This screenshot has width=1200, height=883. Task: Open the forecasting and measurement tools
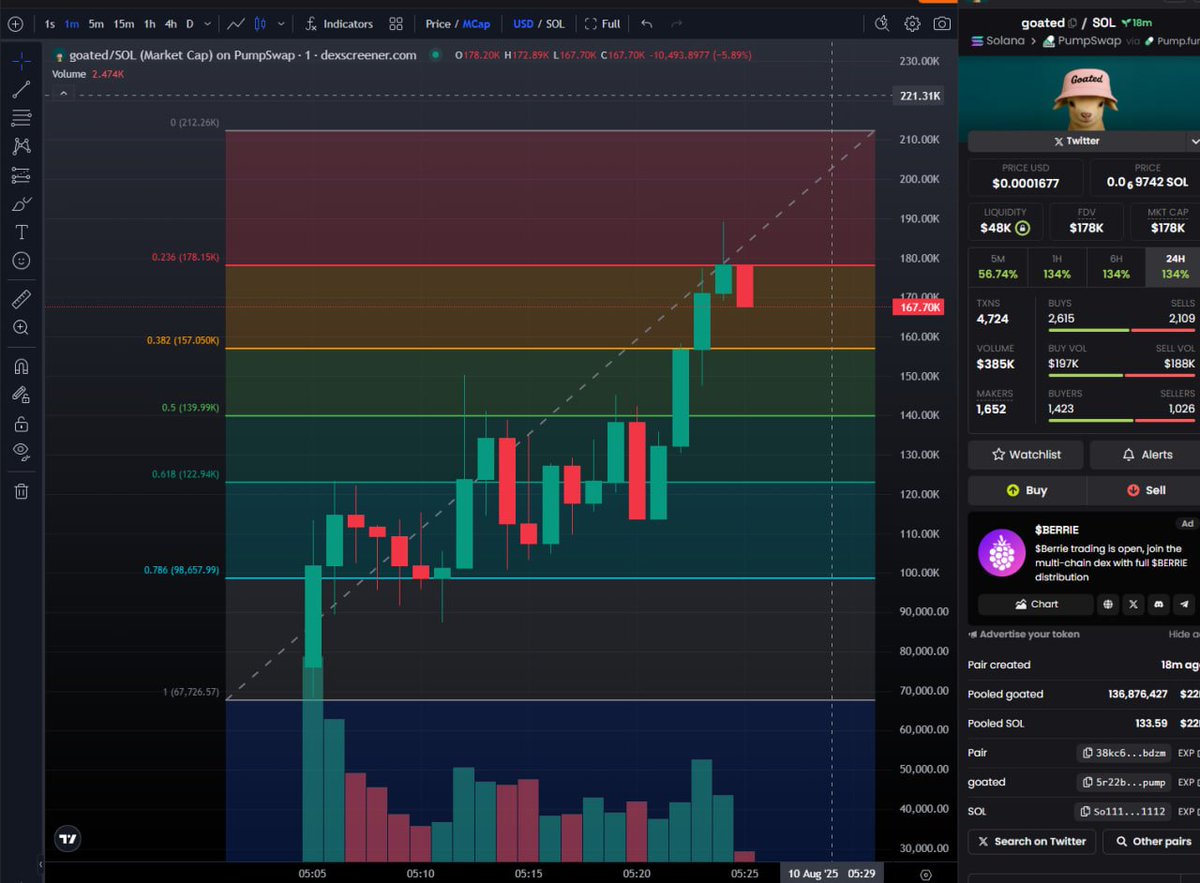[x=21, y=175]
